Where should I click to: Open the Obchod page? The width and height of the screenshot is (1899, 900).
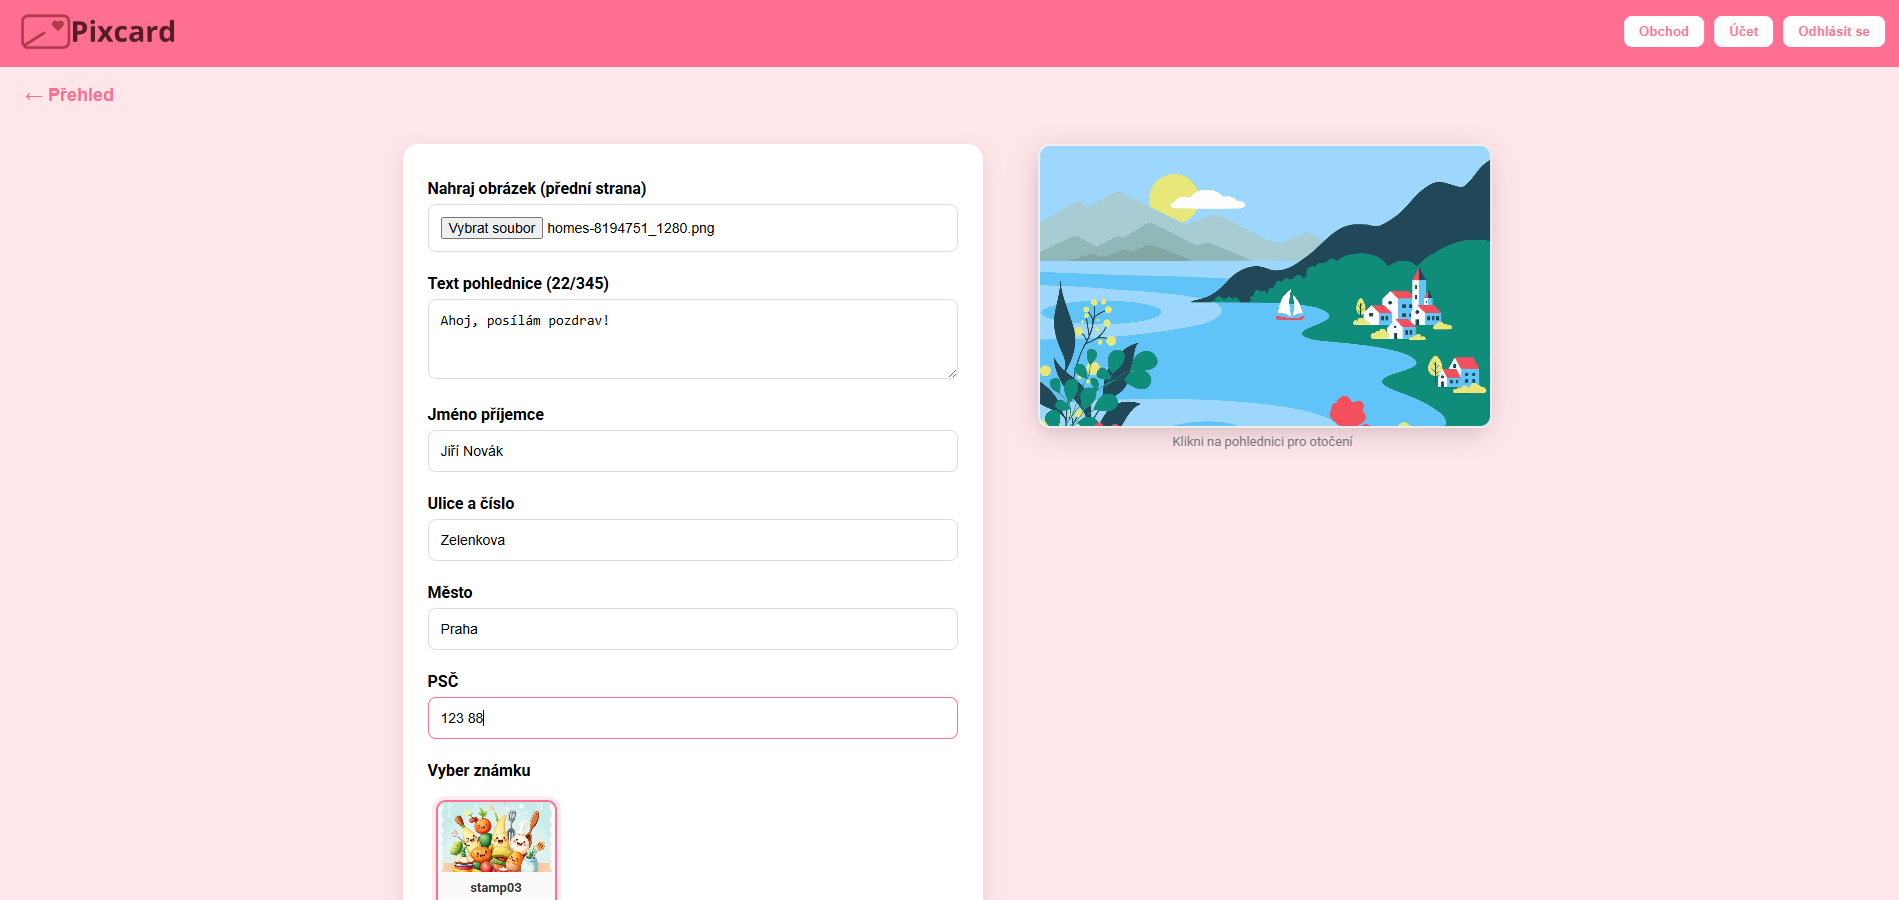[1663, 31]
